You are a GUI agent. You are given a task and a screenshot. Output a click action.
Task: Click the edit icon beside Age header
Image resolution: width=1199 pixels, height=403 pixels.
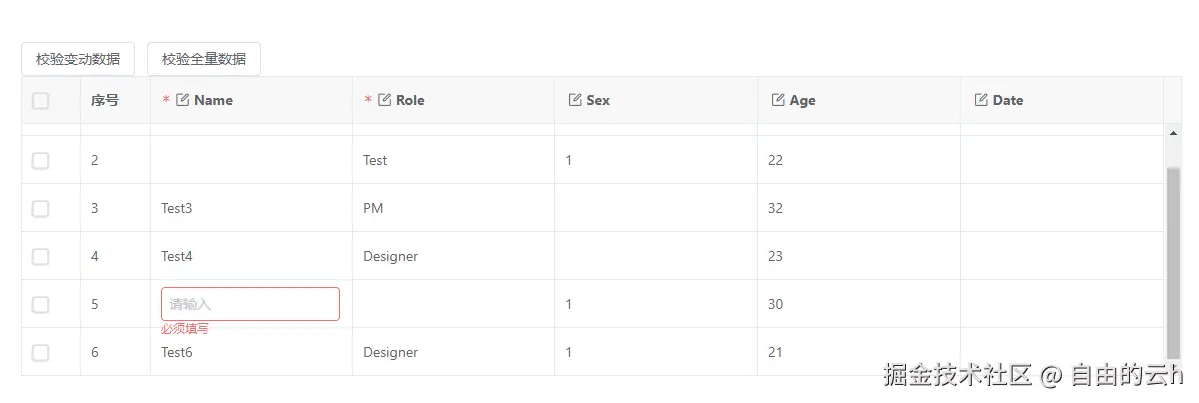click(778, 100)
